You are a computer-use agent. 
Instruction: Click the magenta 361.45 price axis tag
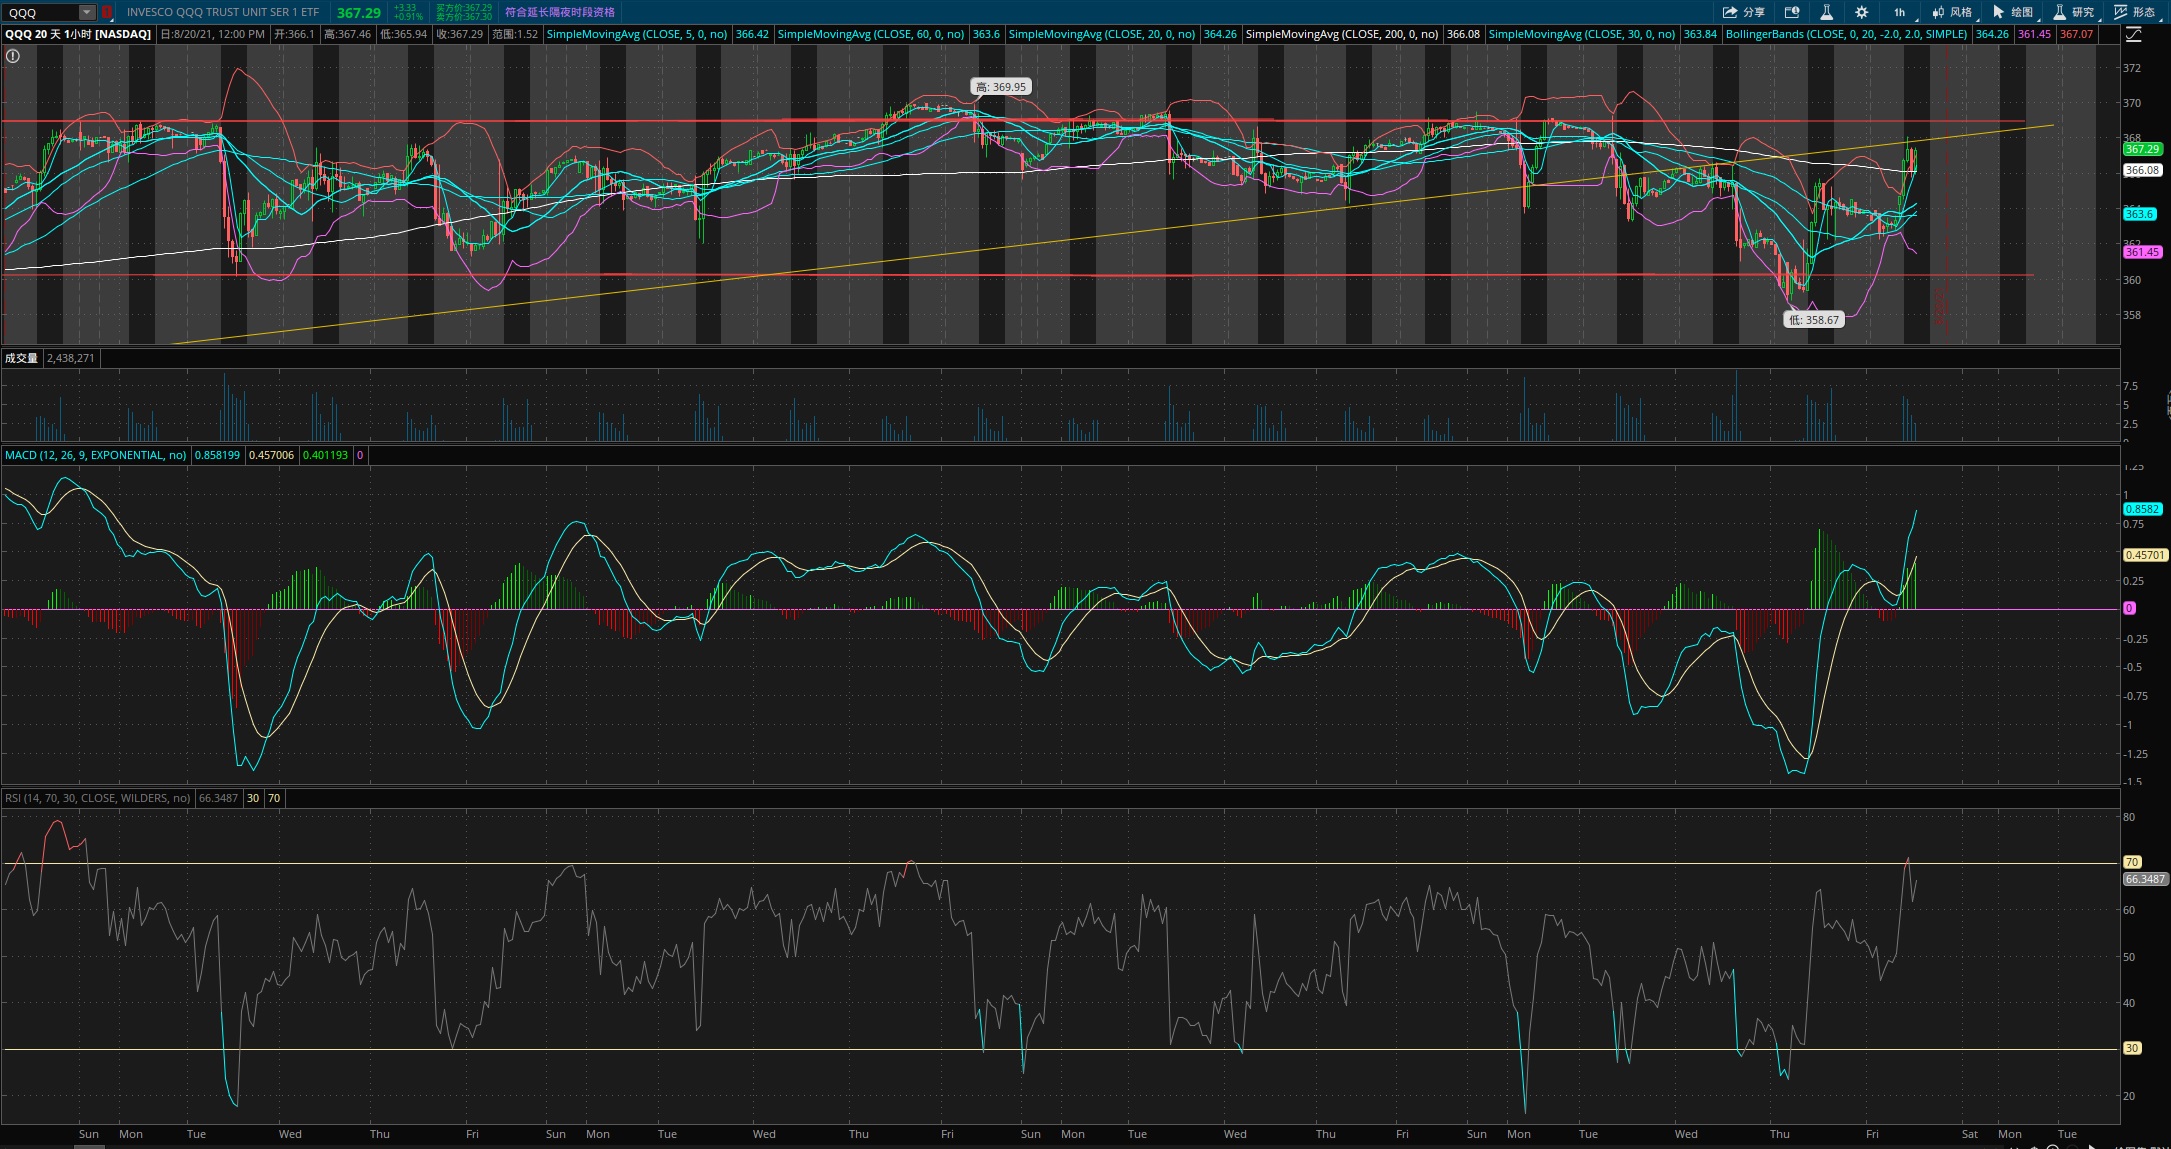[2142, 252]
